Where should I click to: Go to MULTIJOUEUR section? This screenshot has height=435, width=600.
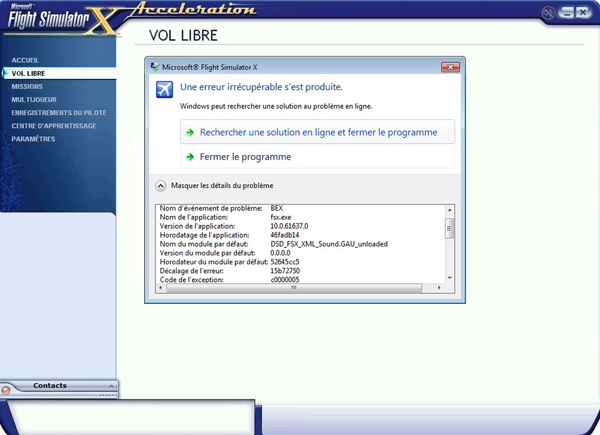tap(34, 99)
